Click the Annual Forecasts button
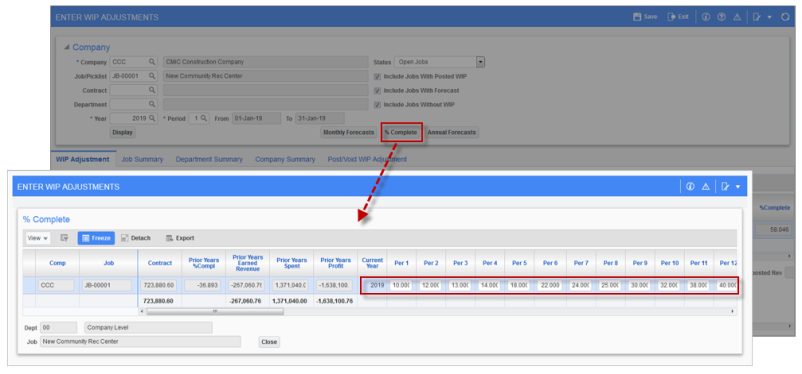The image size is (802, 374). [x=452, y=133]
